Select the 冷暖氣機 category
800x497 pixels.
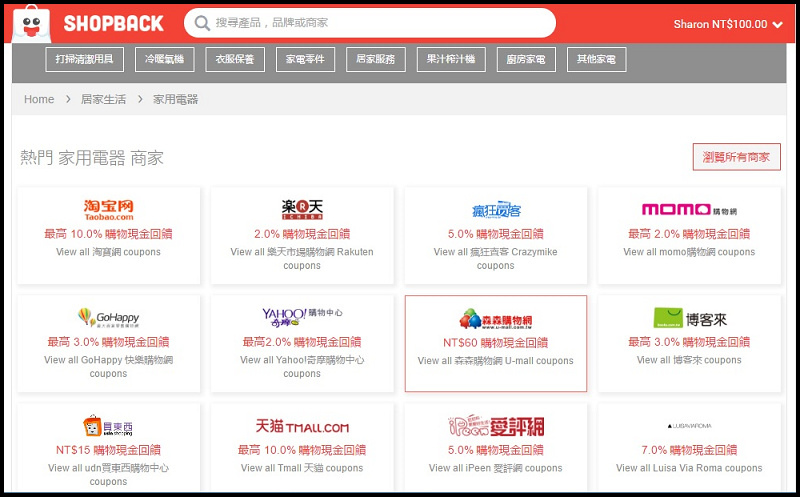tap(164, 59)
